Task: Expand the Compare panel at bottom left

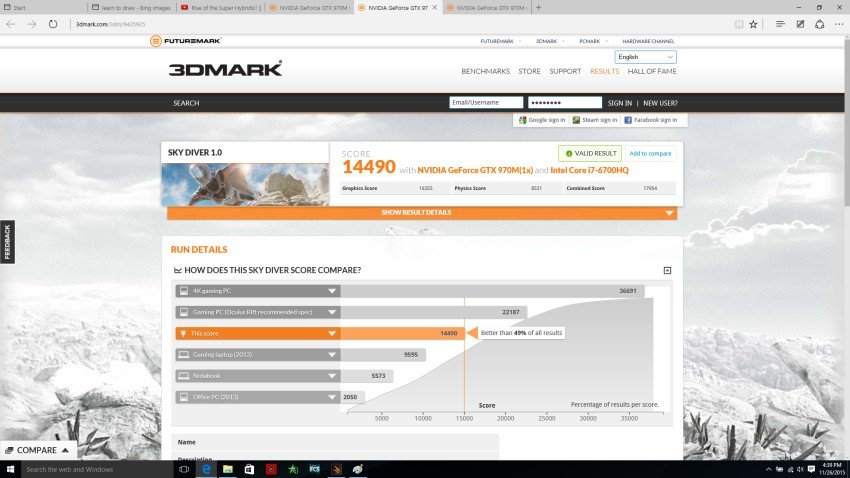Action: (38, 450)
